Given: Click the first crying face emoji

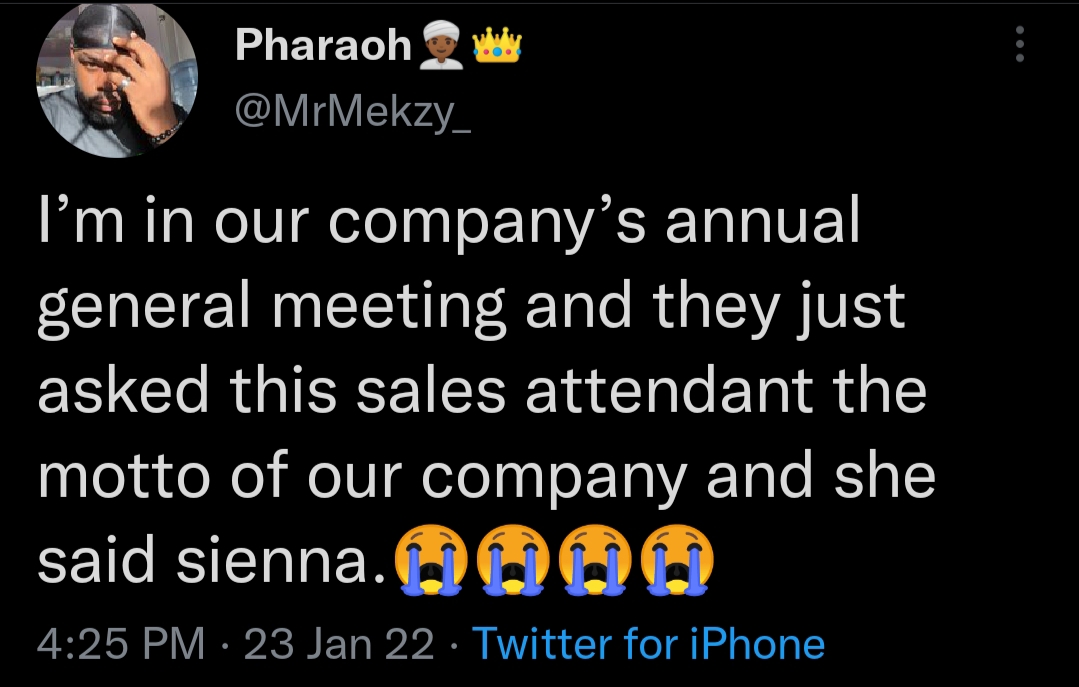Looking at the screenshot, I should click(431, 560).
